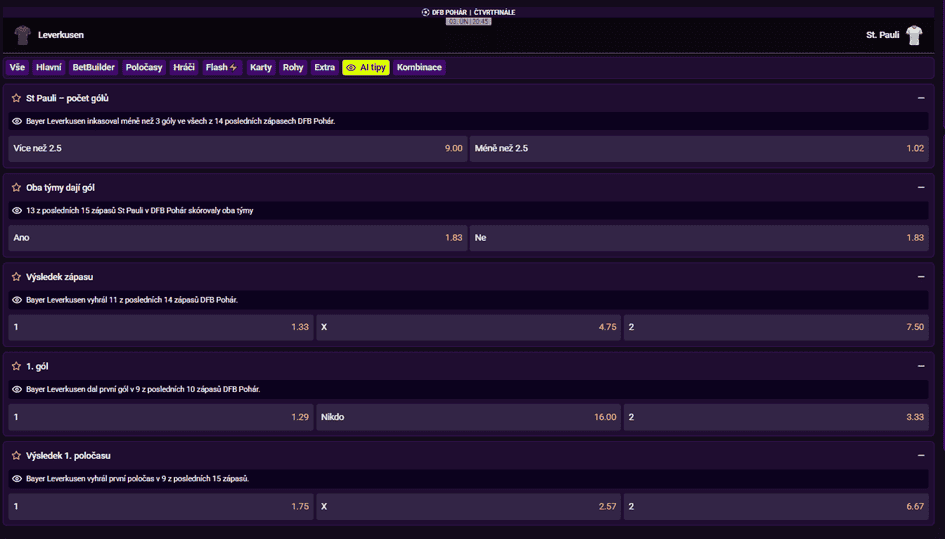Star the Výsledek 1. poločasu market
The image size is (945, 539).
point(16,456)
